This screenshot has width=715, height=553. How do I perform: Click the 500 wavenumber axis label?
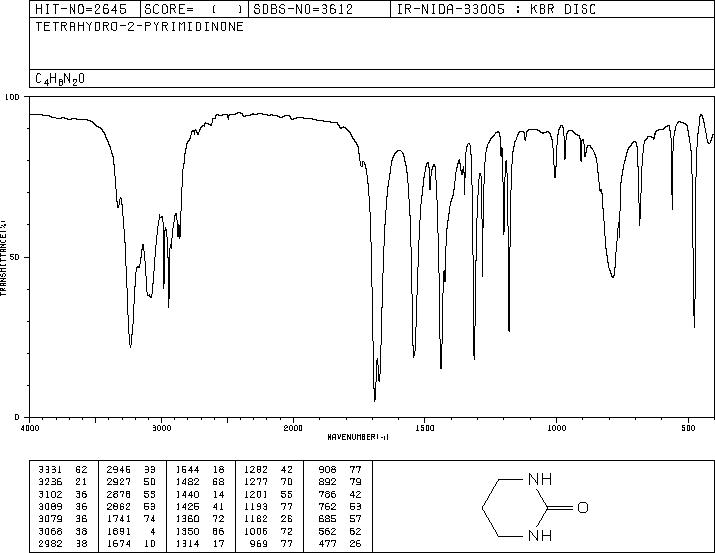(688, 428)
